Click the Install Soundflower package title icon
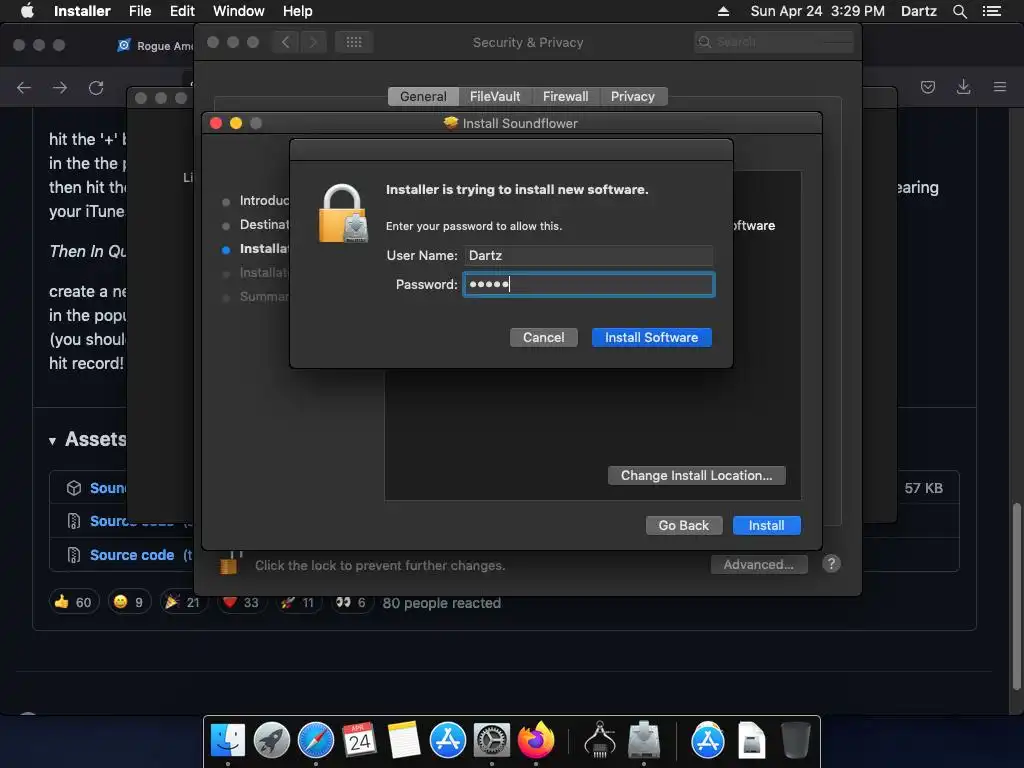Screen dimensions: 1024x768 coord(451,123)
